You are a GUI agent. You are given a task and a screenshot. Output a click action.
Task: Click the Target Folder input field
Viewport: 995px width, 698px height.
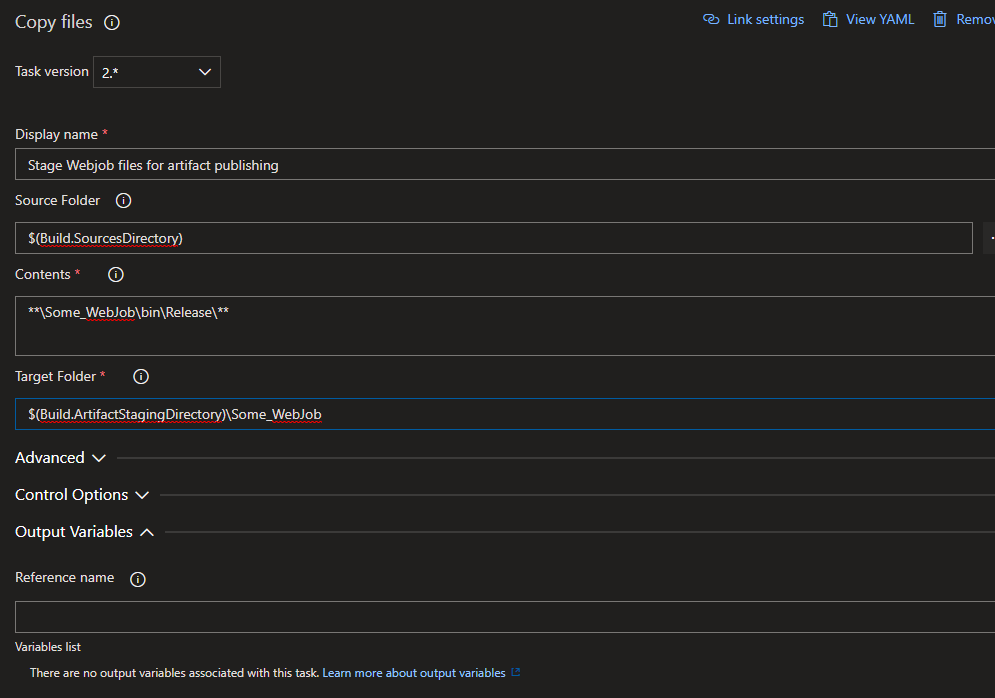[505, 414]
